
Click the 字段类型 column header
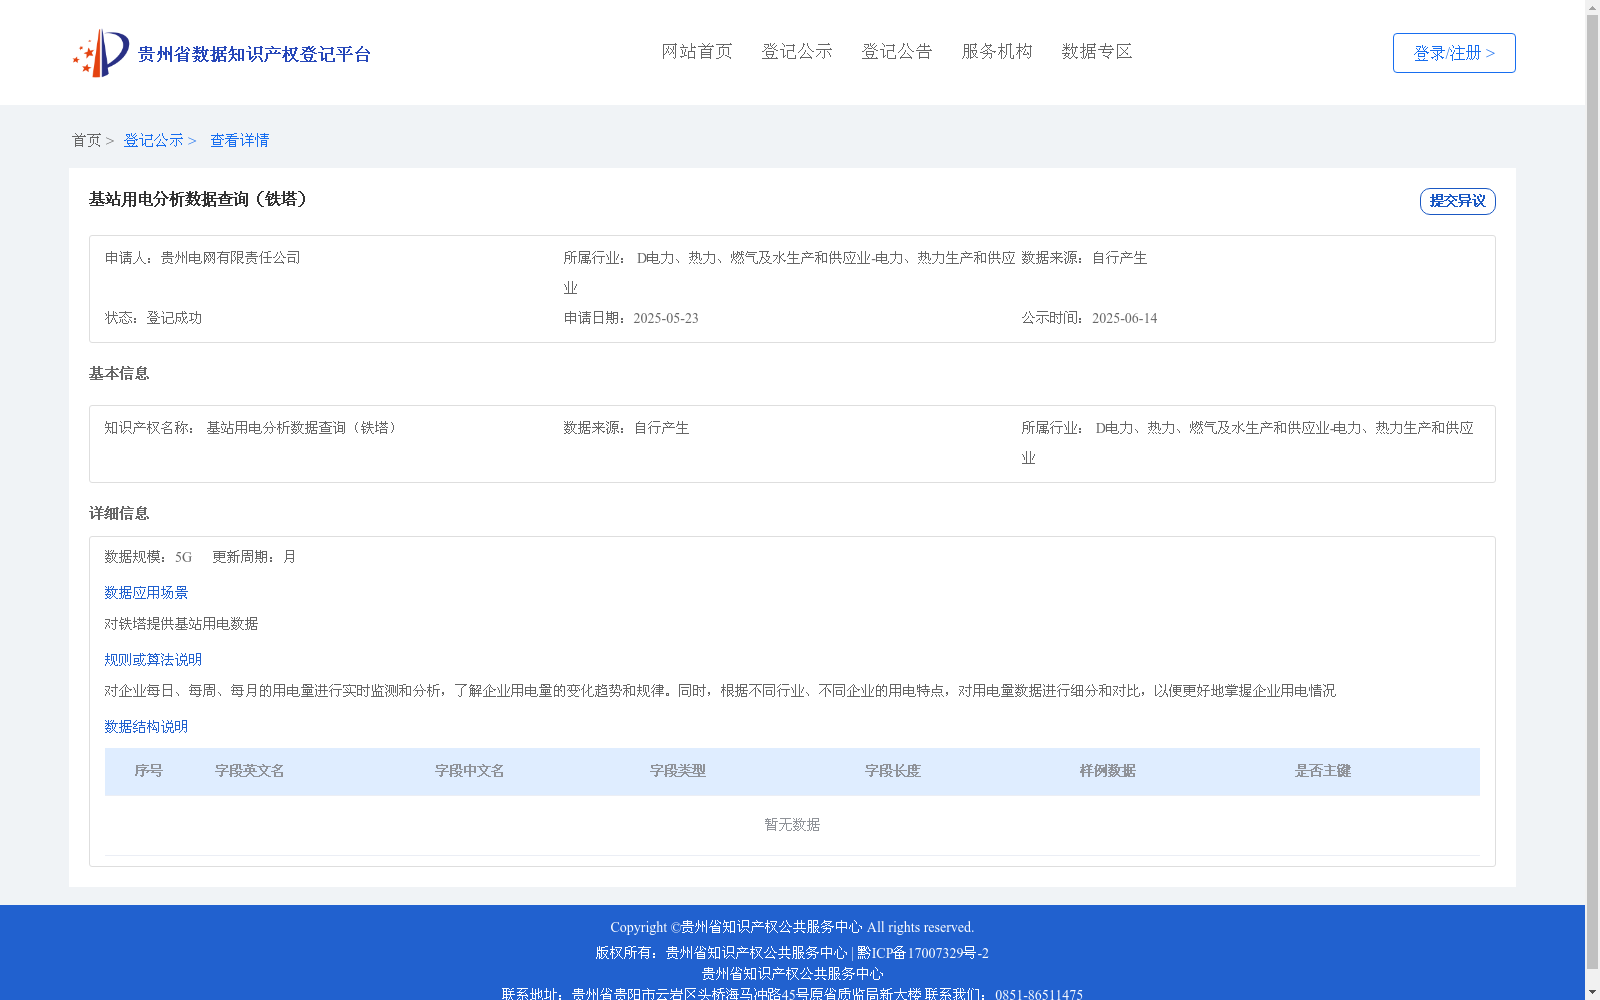(678, 771)
